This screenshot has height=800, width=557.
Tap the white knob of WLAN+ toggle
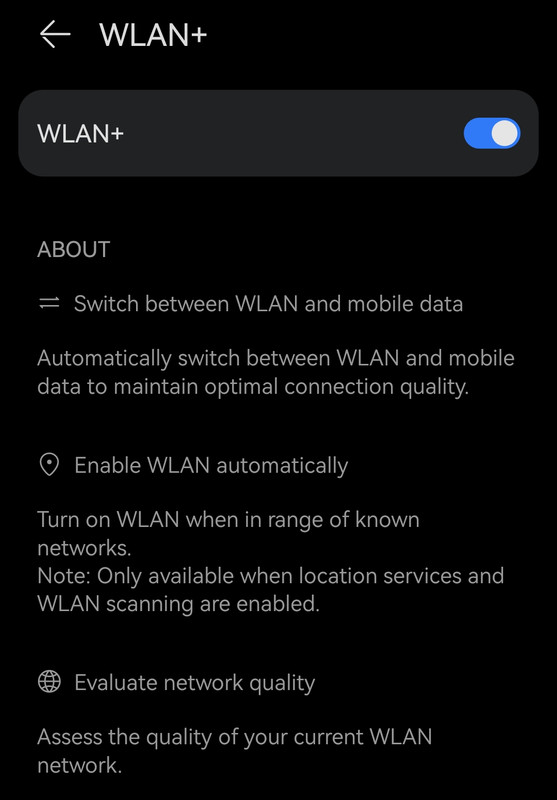click(504, 133)
